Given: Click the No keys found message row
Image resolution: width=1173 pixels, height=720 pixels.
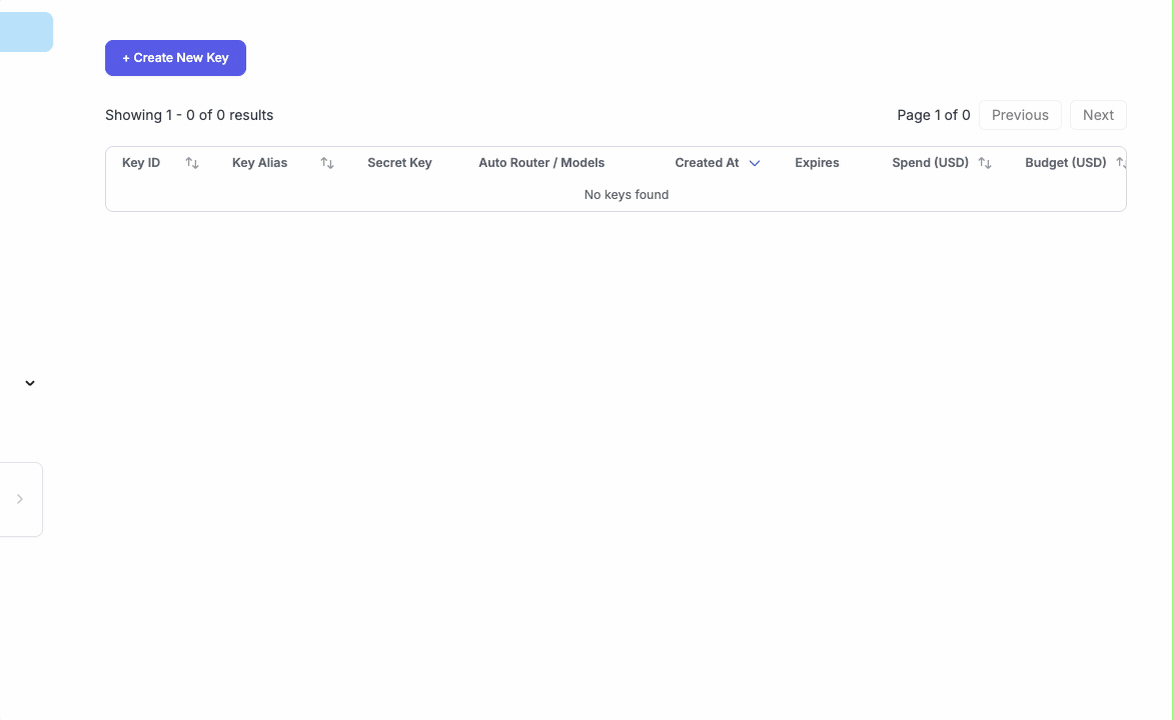Looking at the screenshot, I should tap(626, 194).
